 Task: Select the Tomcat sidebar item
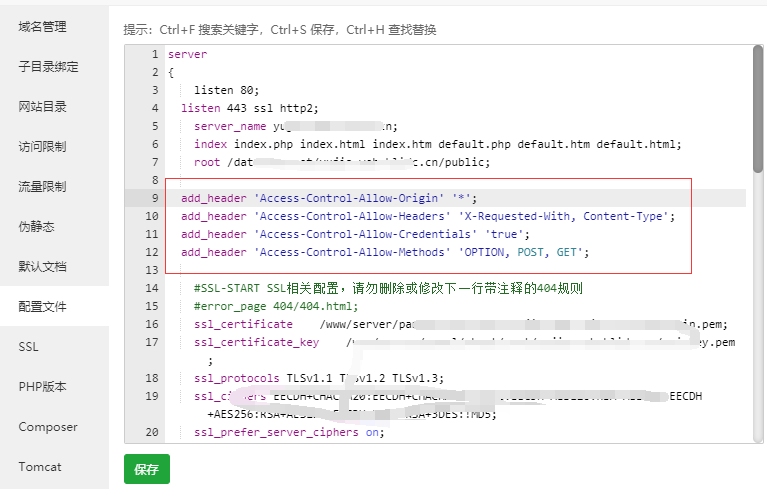coord(39,467)
